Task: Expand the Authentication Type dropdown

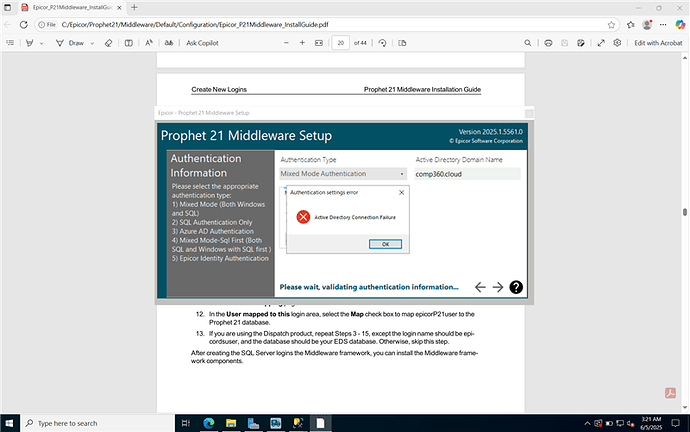Action: coord(343,174)
